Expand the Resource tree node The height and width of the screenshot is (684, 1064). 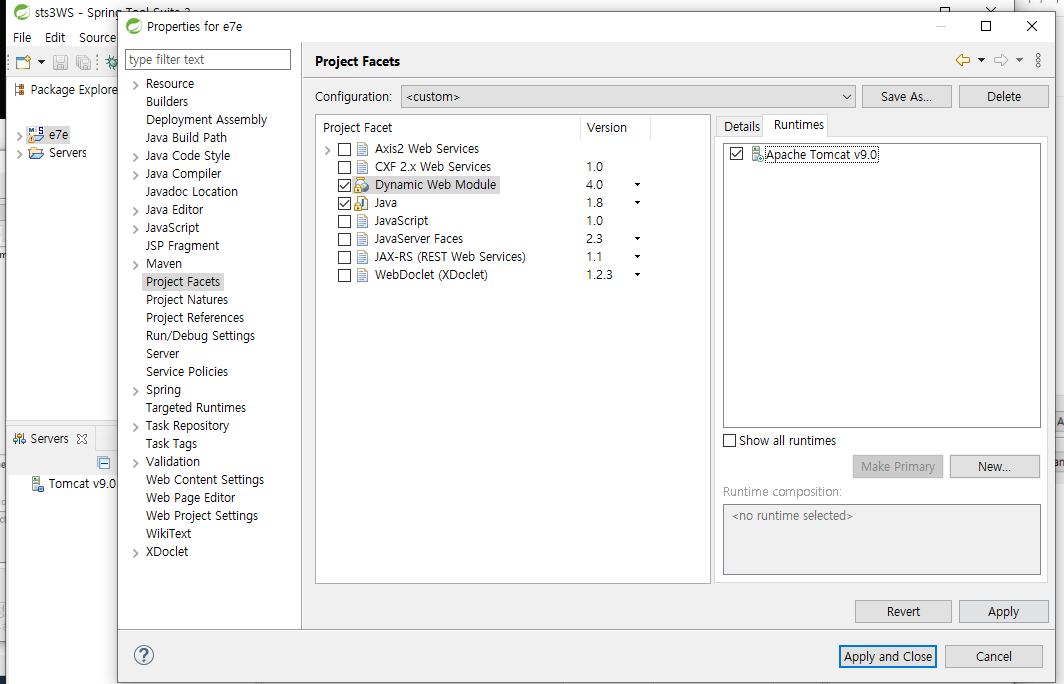(x=136, y=84)
